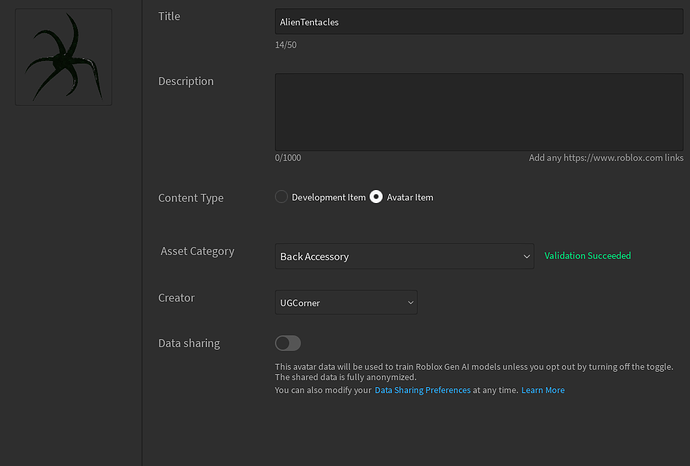Viewport: 690px width, 466px height.
Task: Click the Creator label
Action: click(176, 298)
